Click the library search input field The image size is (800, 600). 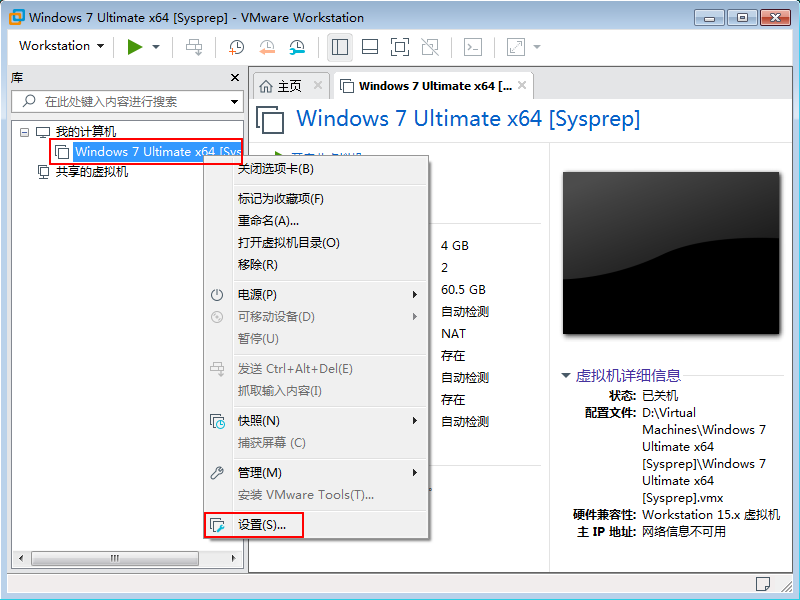click(x=125, y=101)
